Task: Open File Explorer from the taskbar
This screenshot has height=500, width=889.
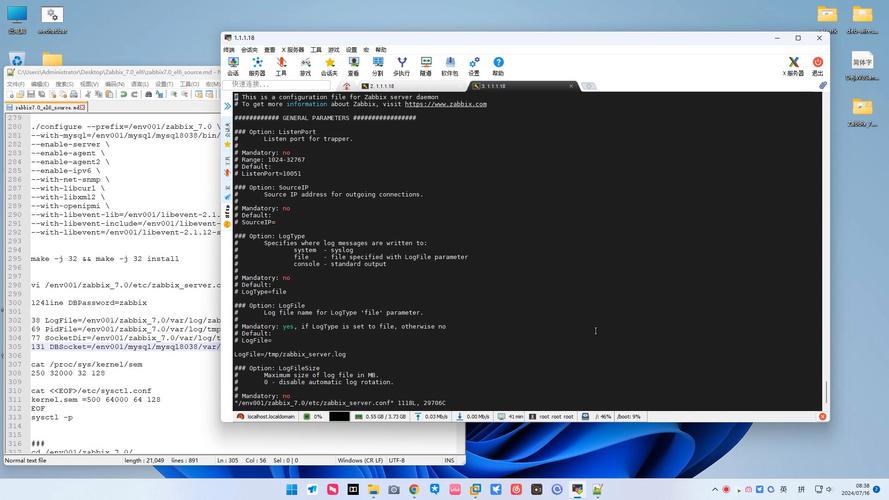Action: [x=373, y=489]
